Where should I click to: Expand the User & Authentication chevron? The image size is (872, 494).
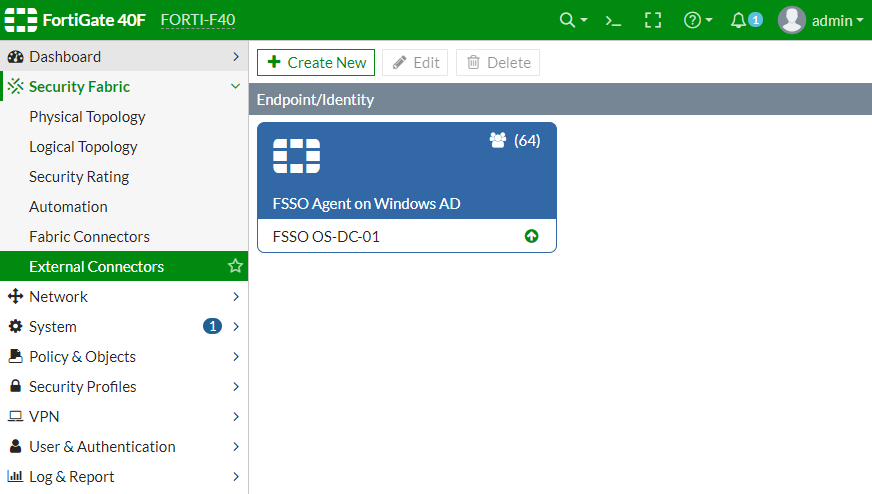[x=236, y=447]
